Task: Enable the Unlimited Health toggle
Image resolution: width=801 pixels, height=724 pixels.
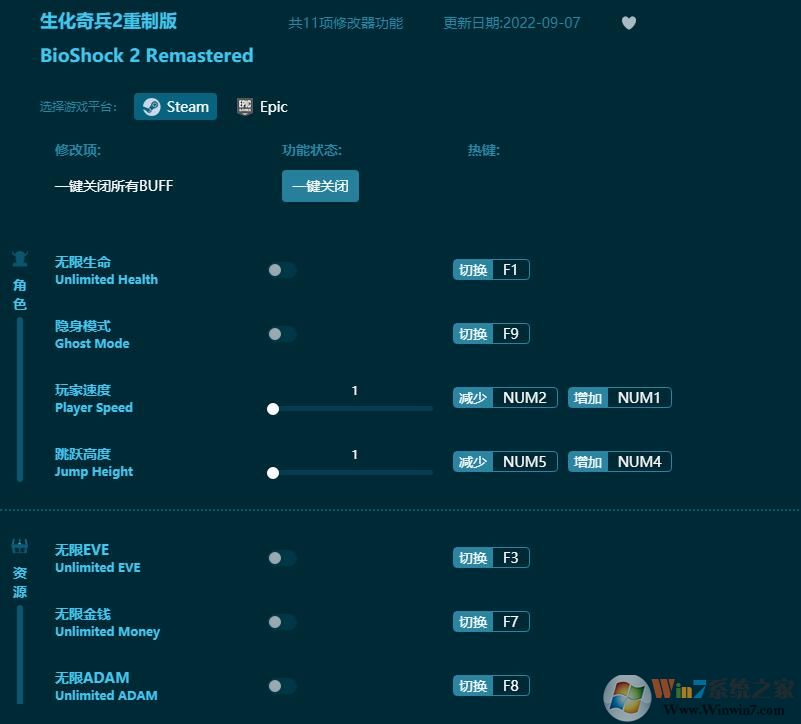Action: [x=281, y=269]
